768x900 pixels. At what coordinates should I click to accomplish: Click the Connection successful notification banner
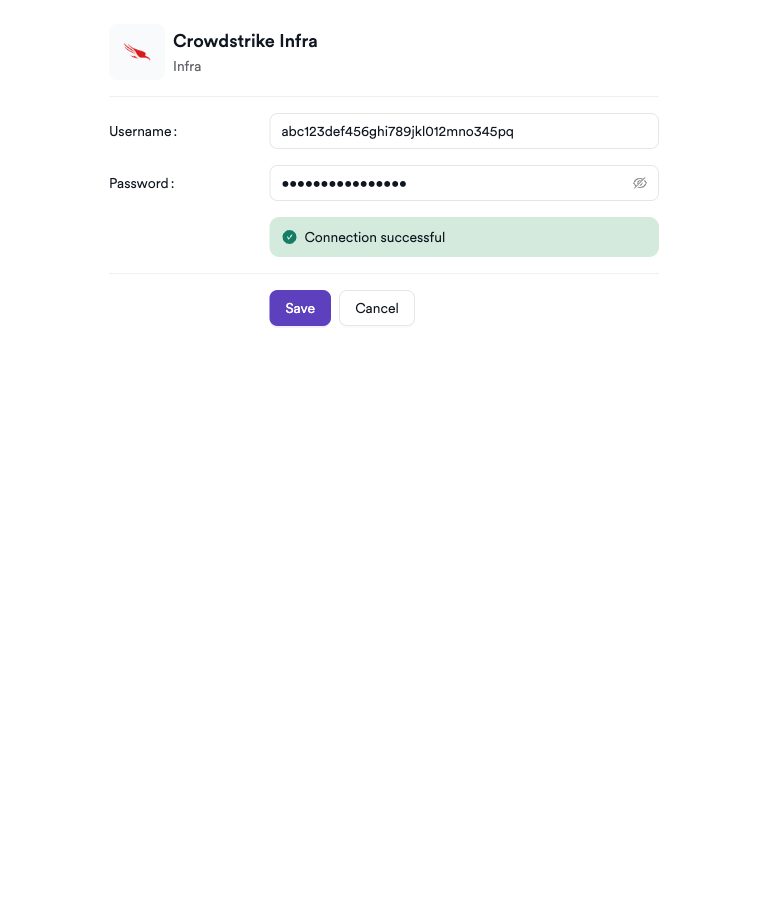click(x=464, y=237)
